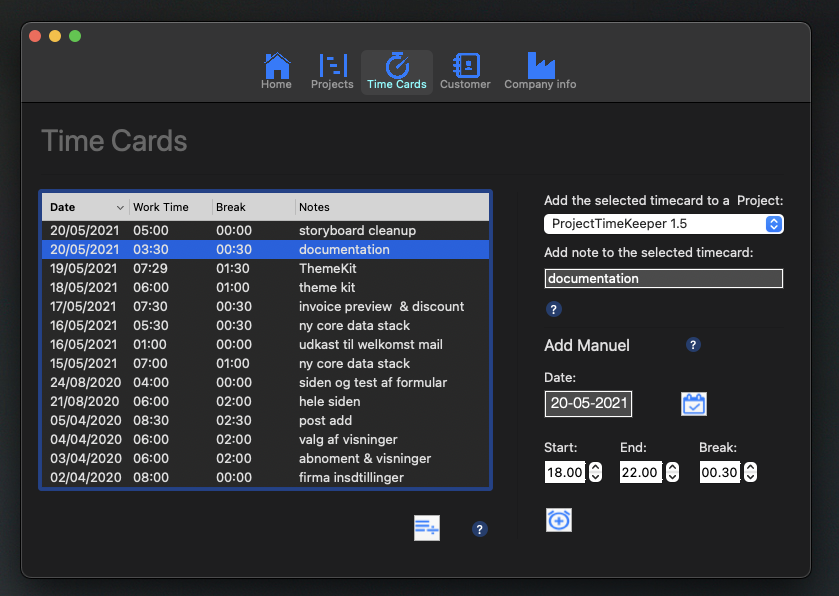Adjust the End time stepper

(x=672, y=472)
